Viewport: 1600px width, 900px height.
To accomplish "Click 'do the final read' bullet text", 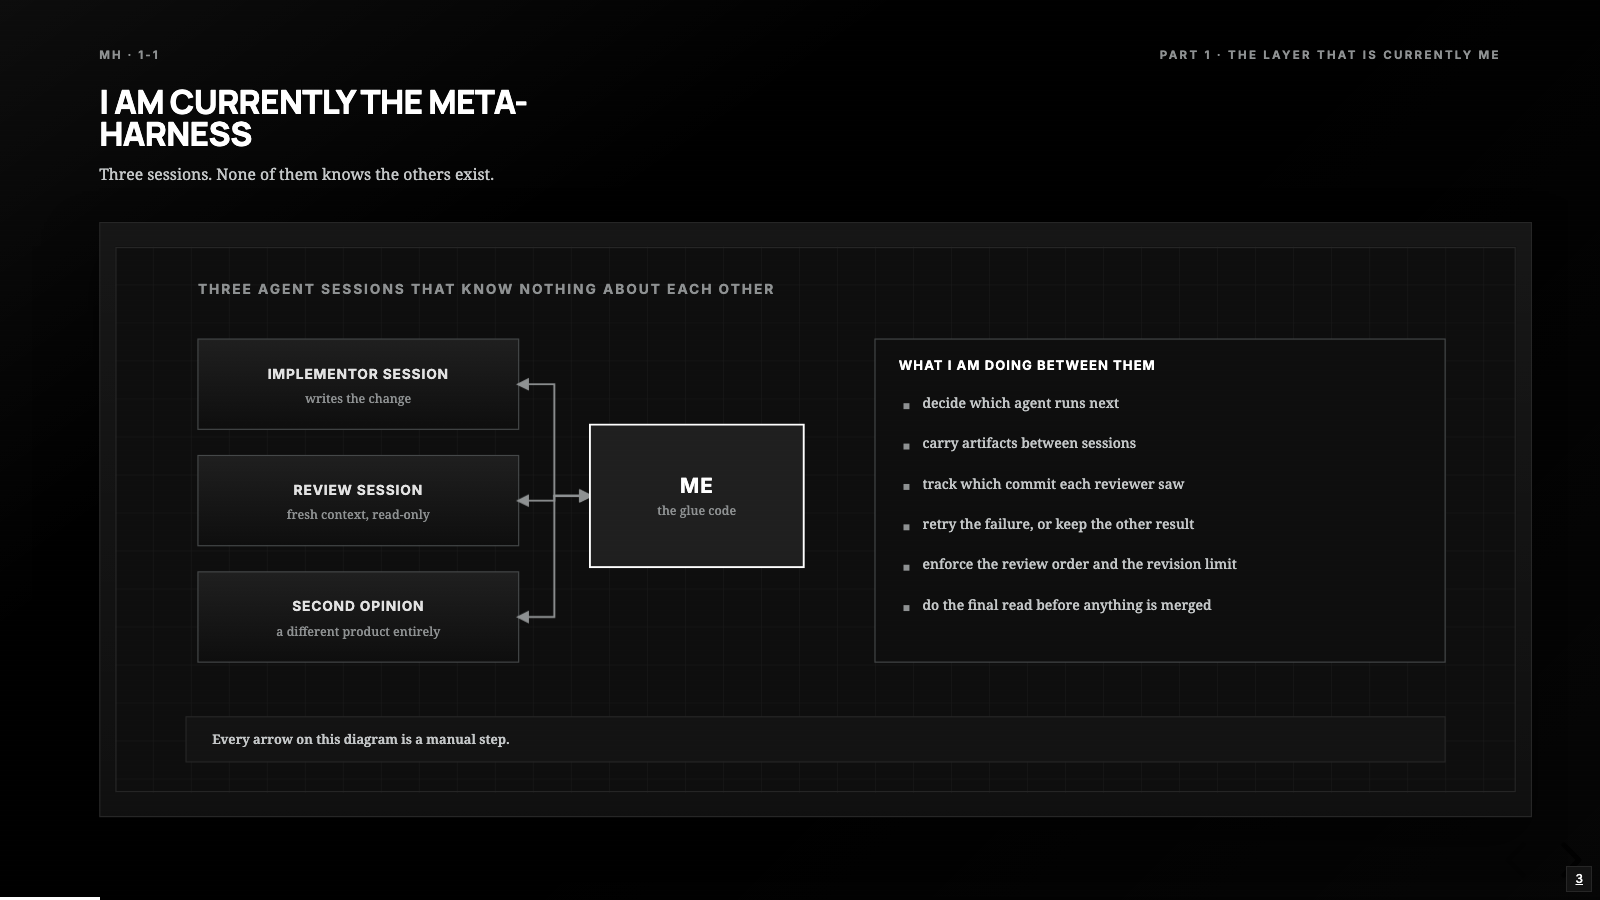I will coord(1066,605).
